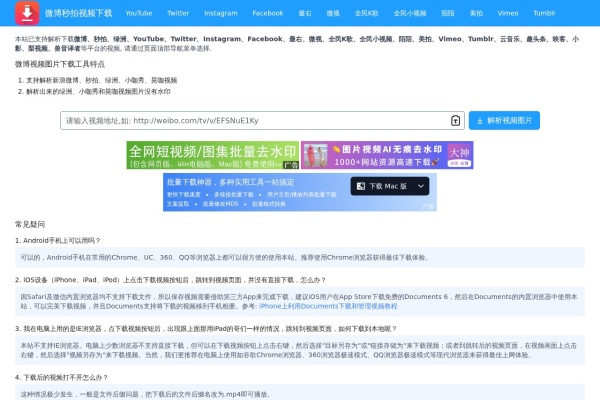The height and width of the screenshot is (400, 600).
Task: Click the 微博视频图片下载工具特点 heading
Action: pyautogui.click(x=60, y=64)
